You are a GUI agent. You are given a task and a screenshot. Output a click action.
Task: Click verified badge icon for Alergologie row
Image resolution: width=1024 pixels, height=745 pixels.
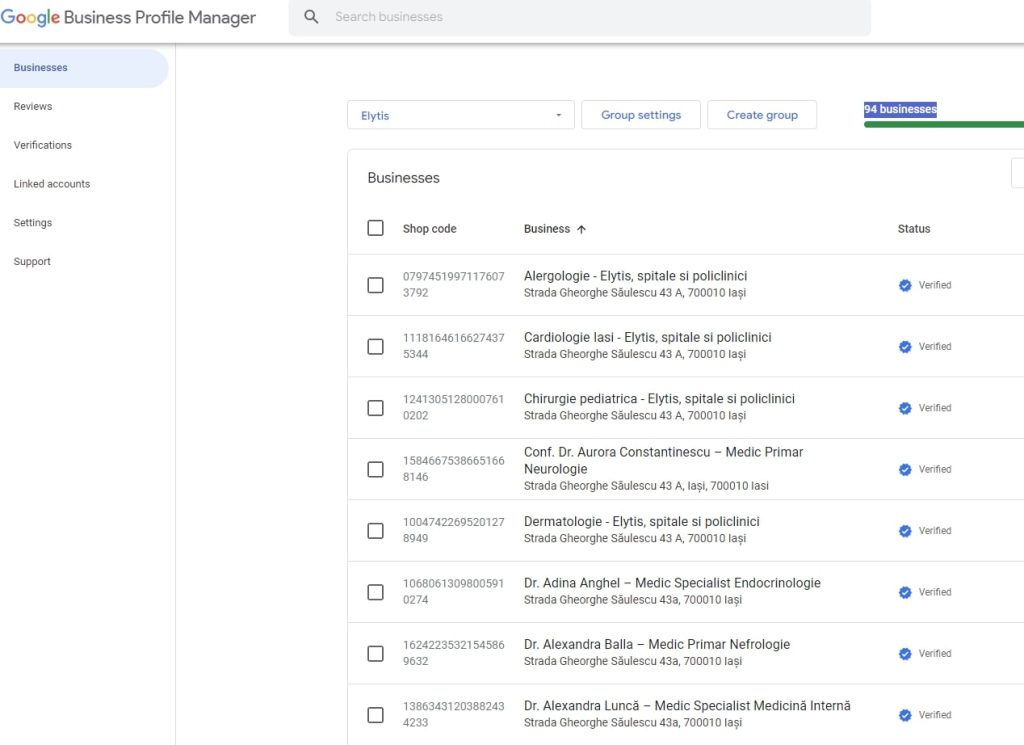click(905, 285)
